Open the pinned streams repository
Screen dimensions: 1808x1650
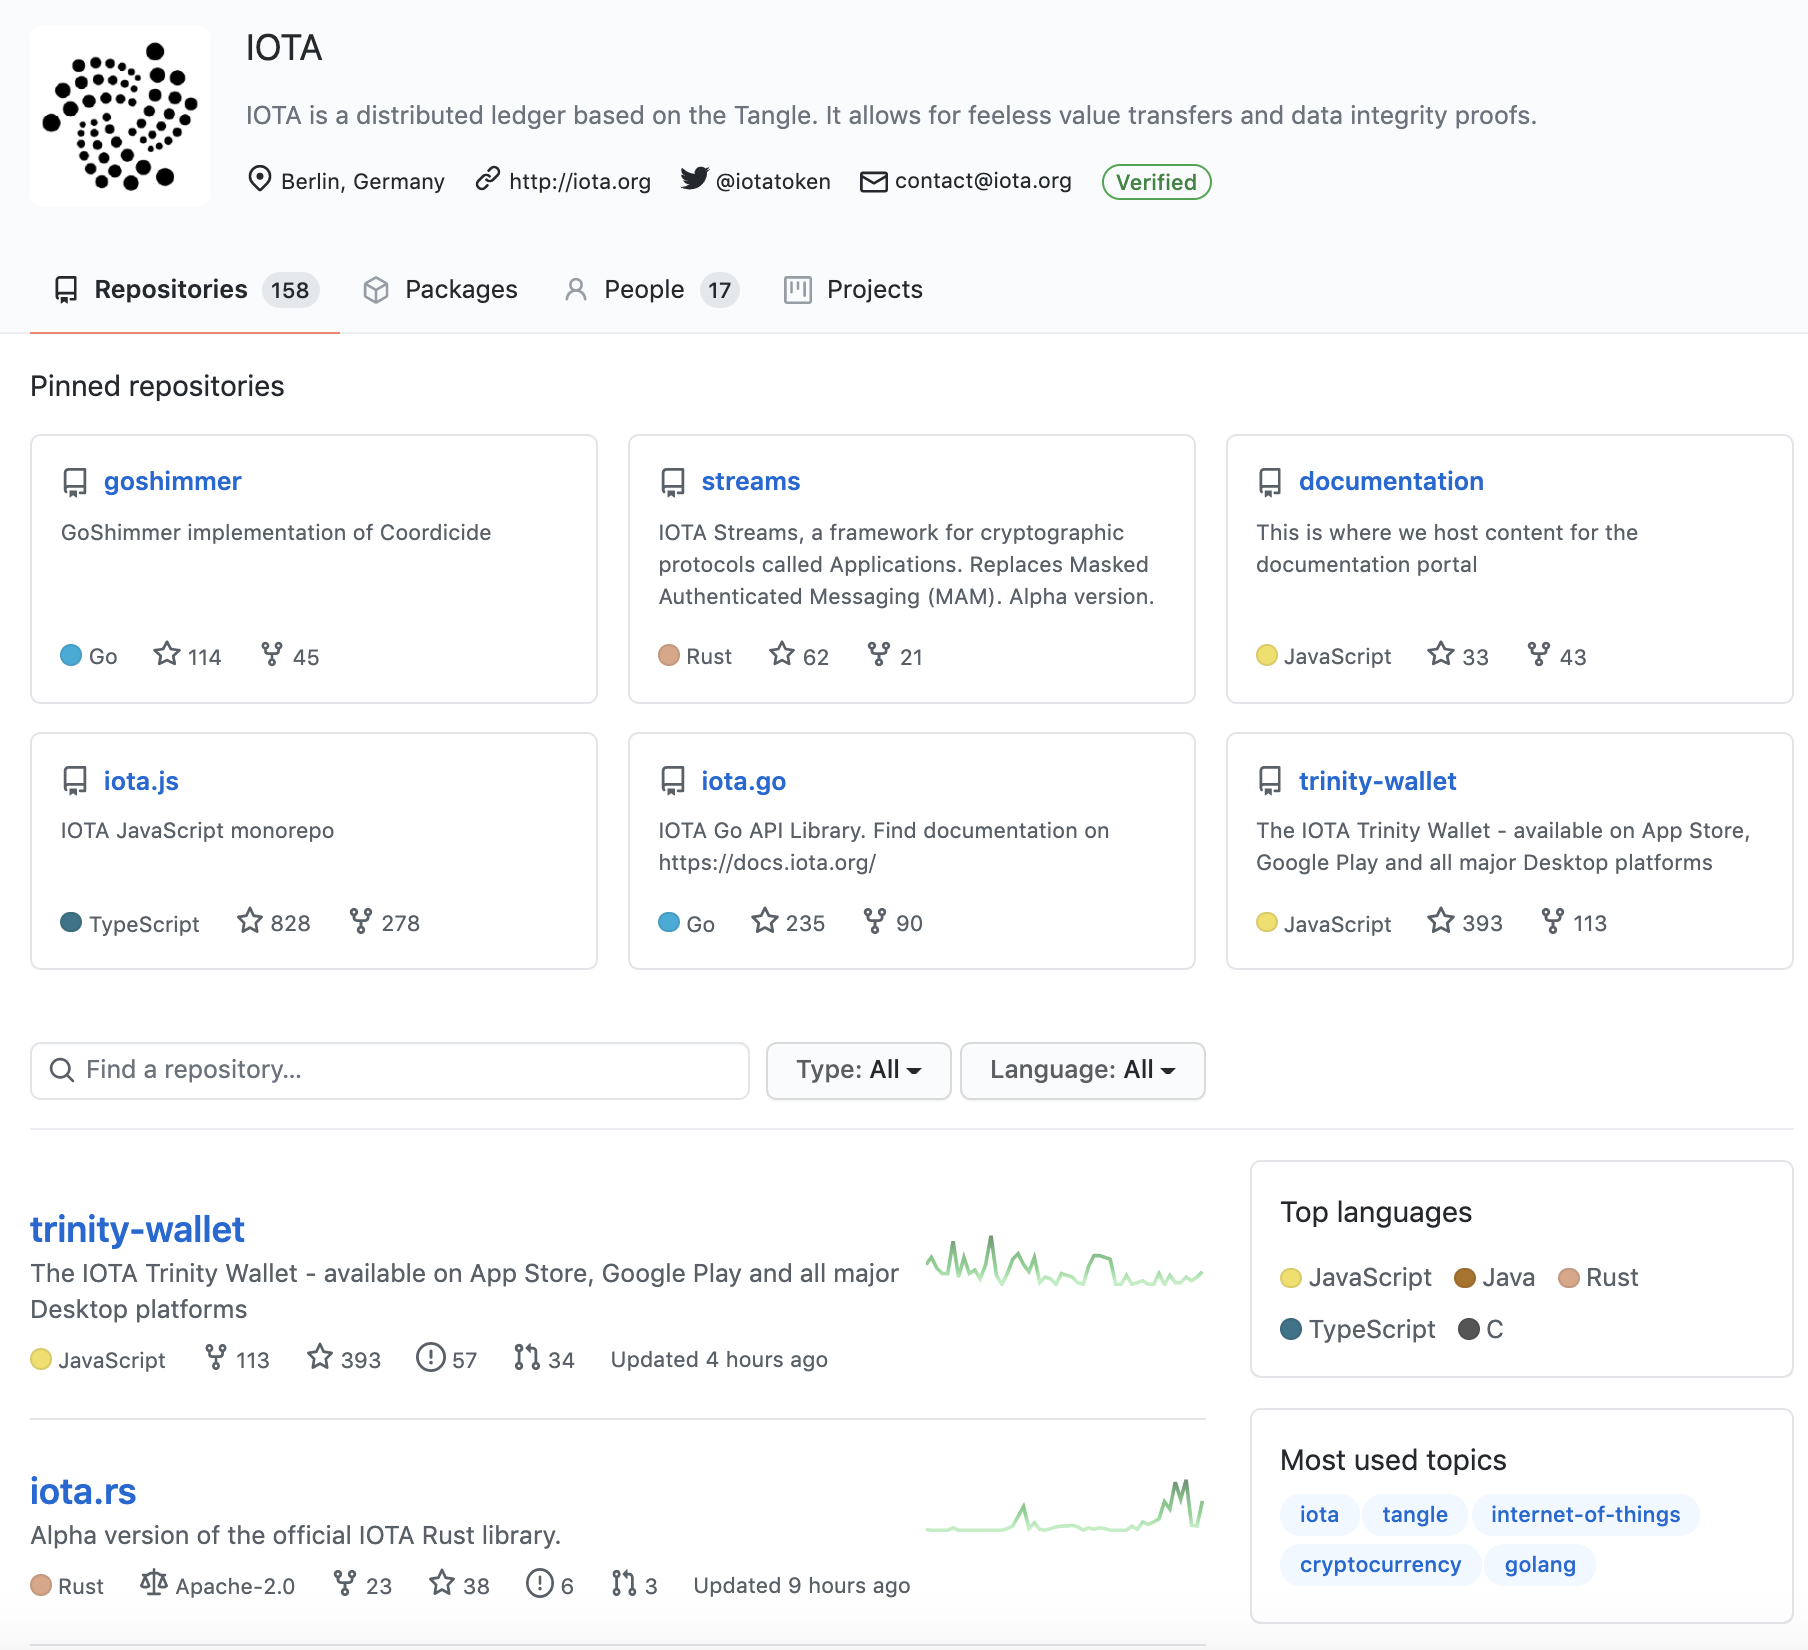[x=750, y=481]
